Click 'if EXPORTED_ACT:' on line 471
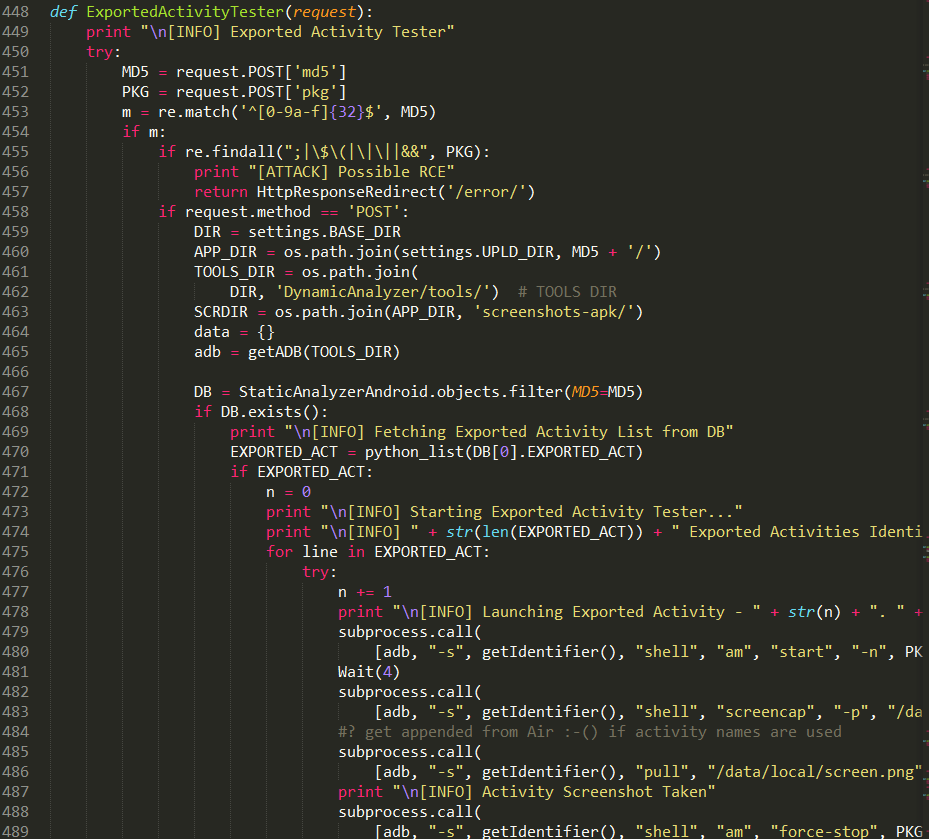The width and height of the screenshot is (929, 839). pyautogui.click(x=302, y=472)
